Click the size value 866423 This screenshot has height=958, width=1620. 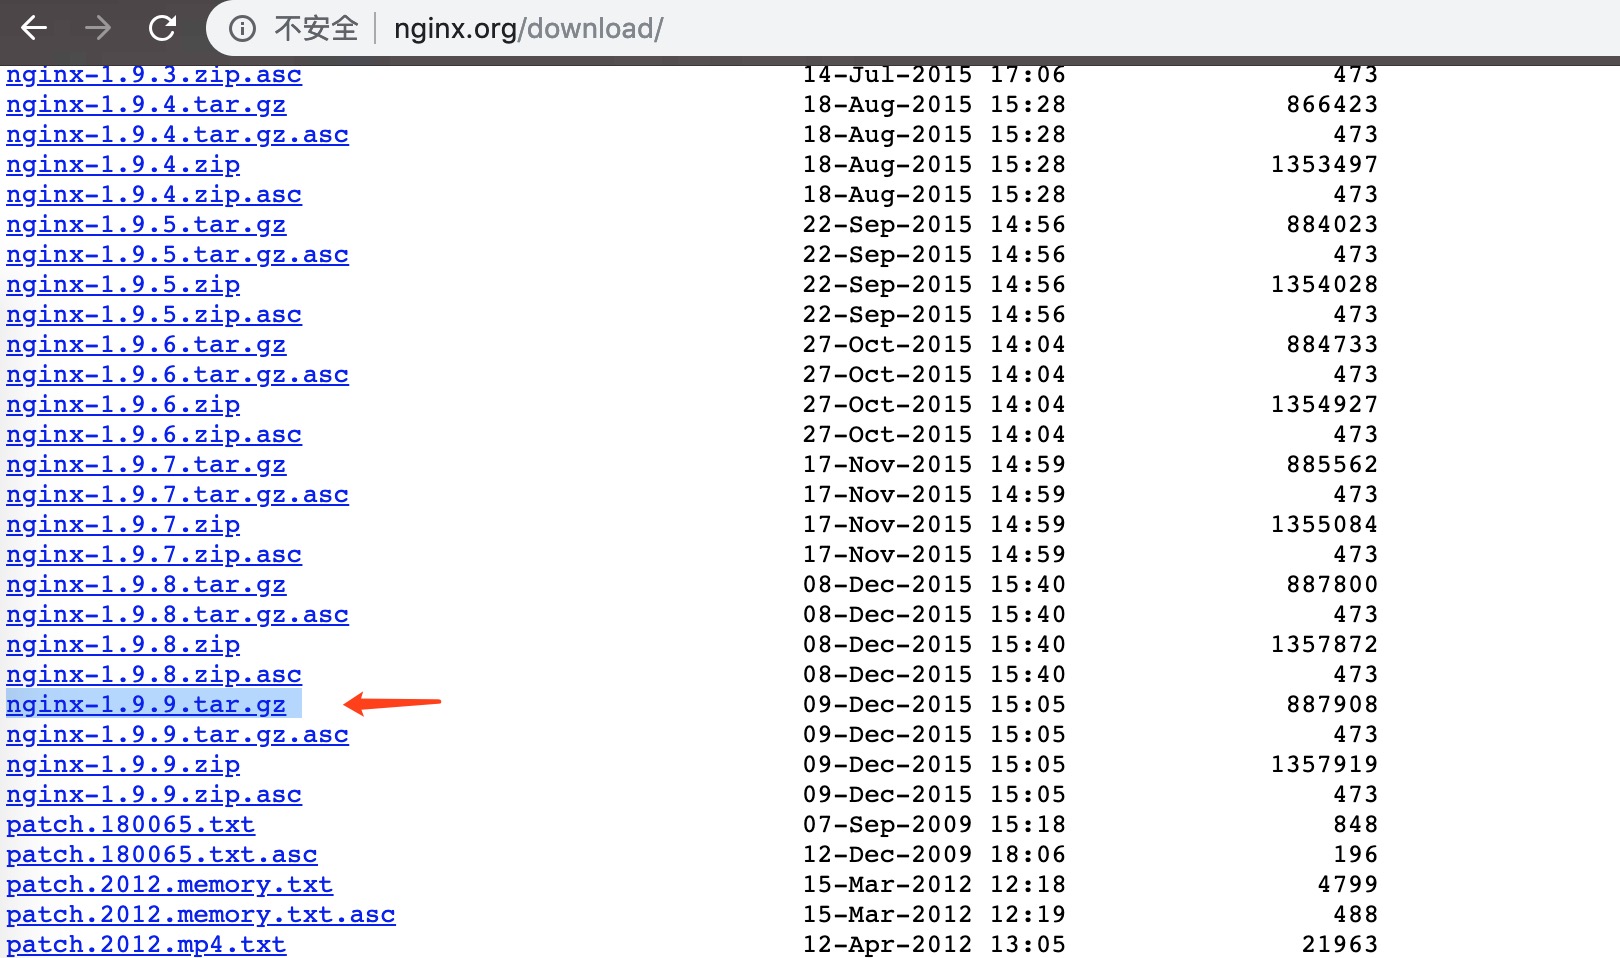tap(1332, 105)
